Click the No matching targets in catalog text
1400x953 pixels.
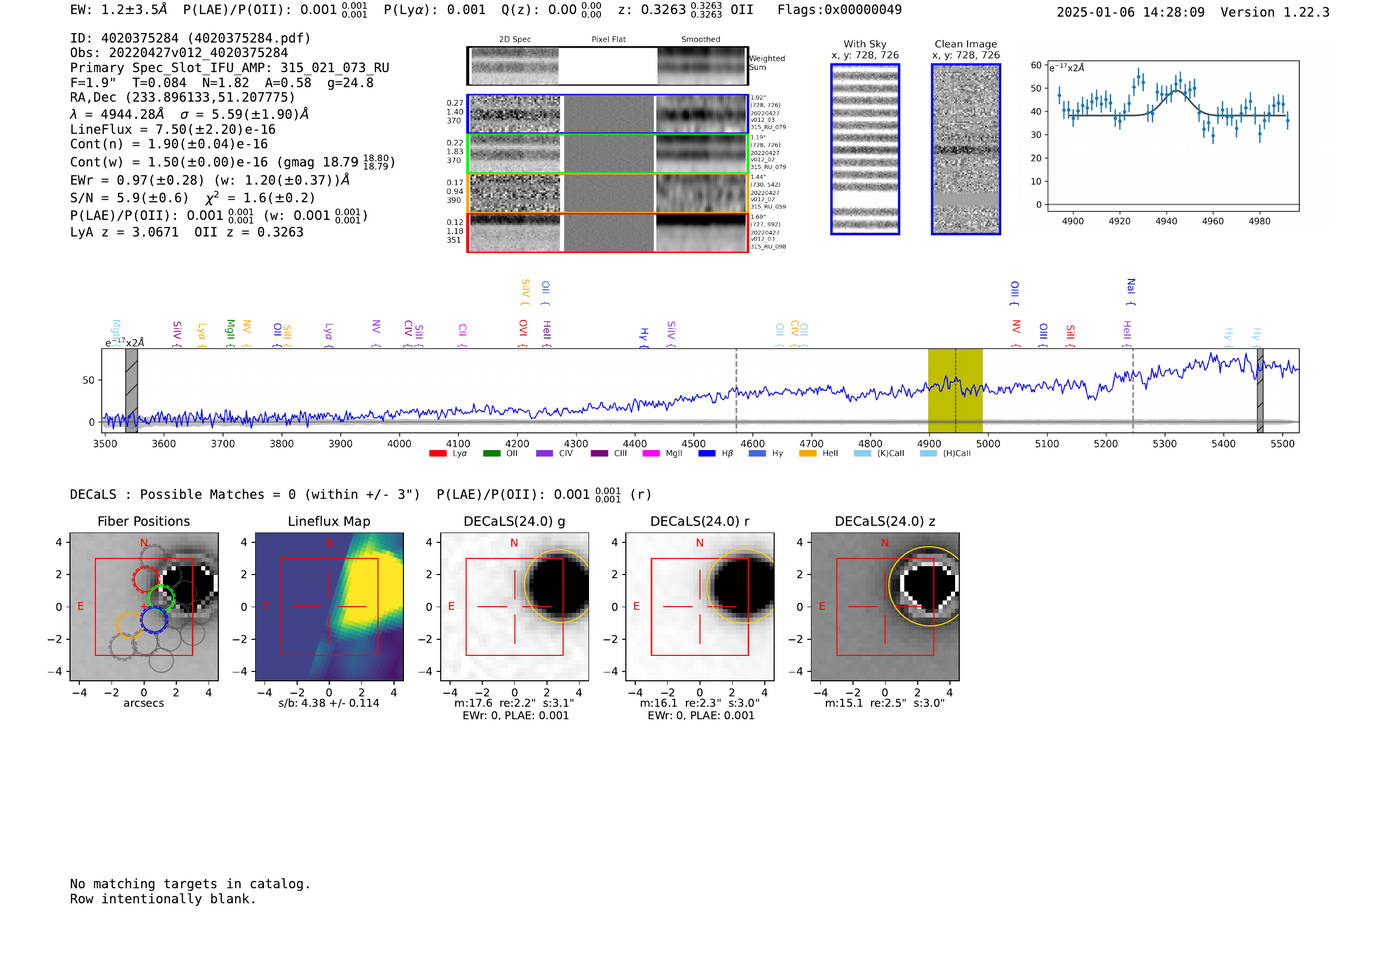point(190,884)
